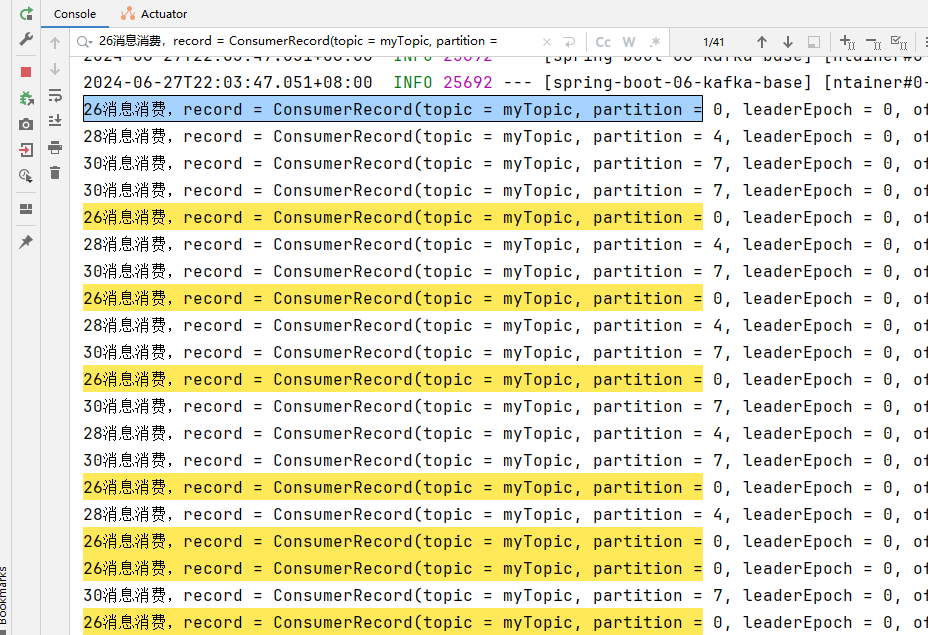
Task: Clear the search field with X
Action: 547,42
